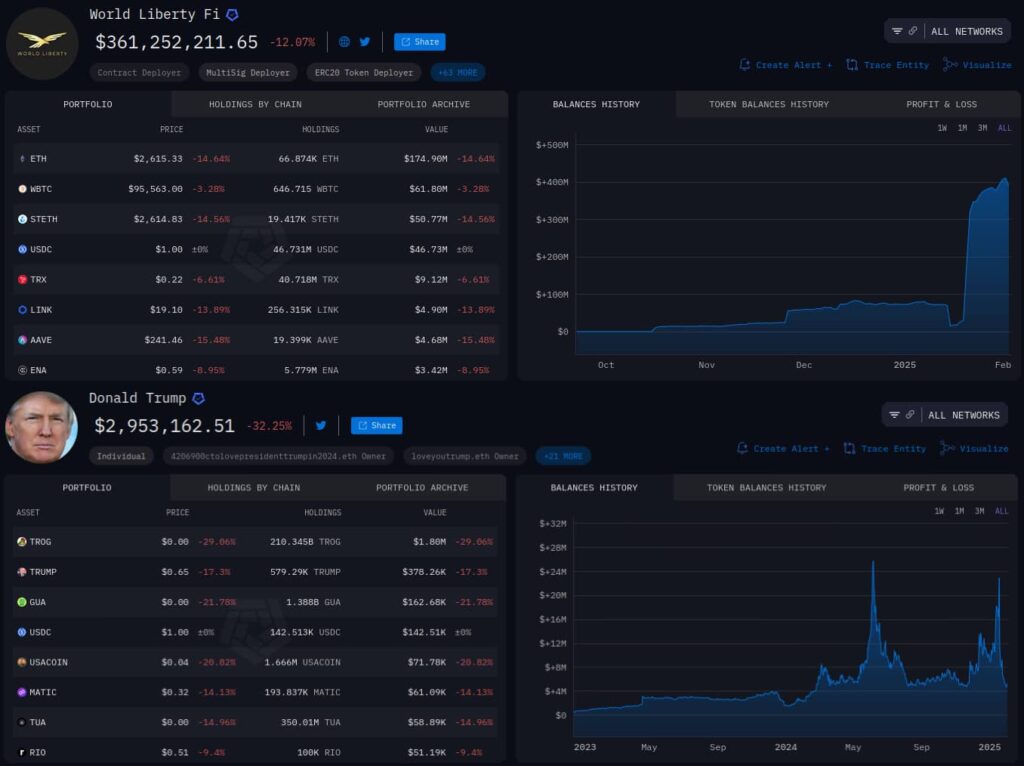Open Donald Trump's Profit & Loss tab
This screenshot has width=1024, height=766.
click(x=938, y=487)
